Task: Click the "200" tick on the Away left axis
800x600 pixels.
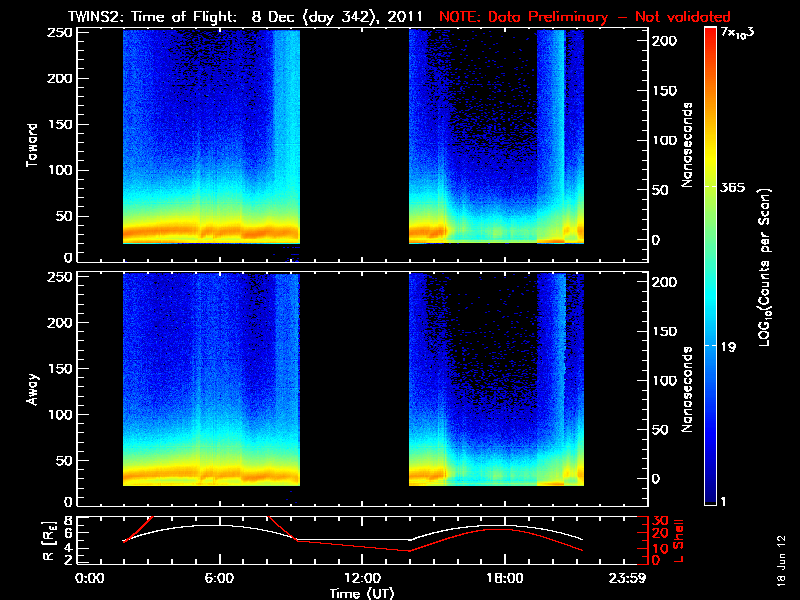Action: 60,323
